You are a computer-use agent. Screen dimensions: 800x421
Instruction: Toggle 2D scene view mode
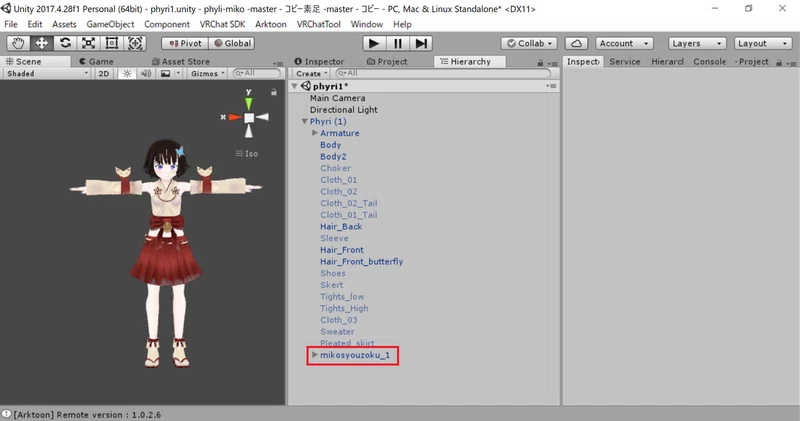(x=104, y=73)
